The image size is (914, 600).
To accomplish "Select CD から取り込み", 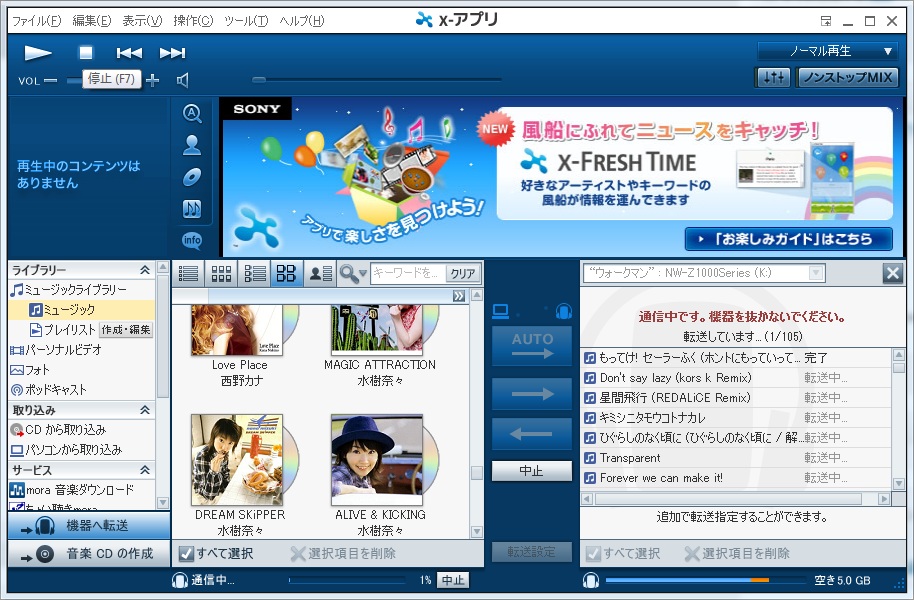I will click(x=58, y=430).
